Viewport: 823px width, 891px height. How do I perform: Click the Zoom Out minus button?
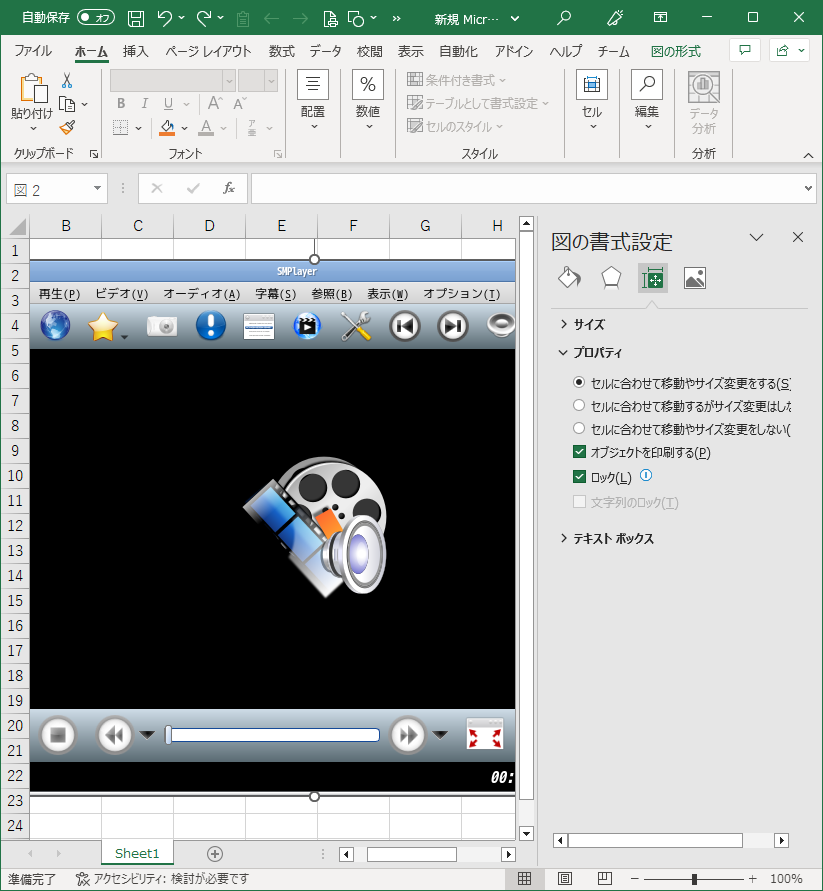point(635,879)
